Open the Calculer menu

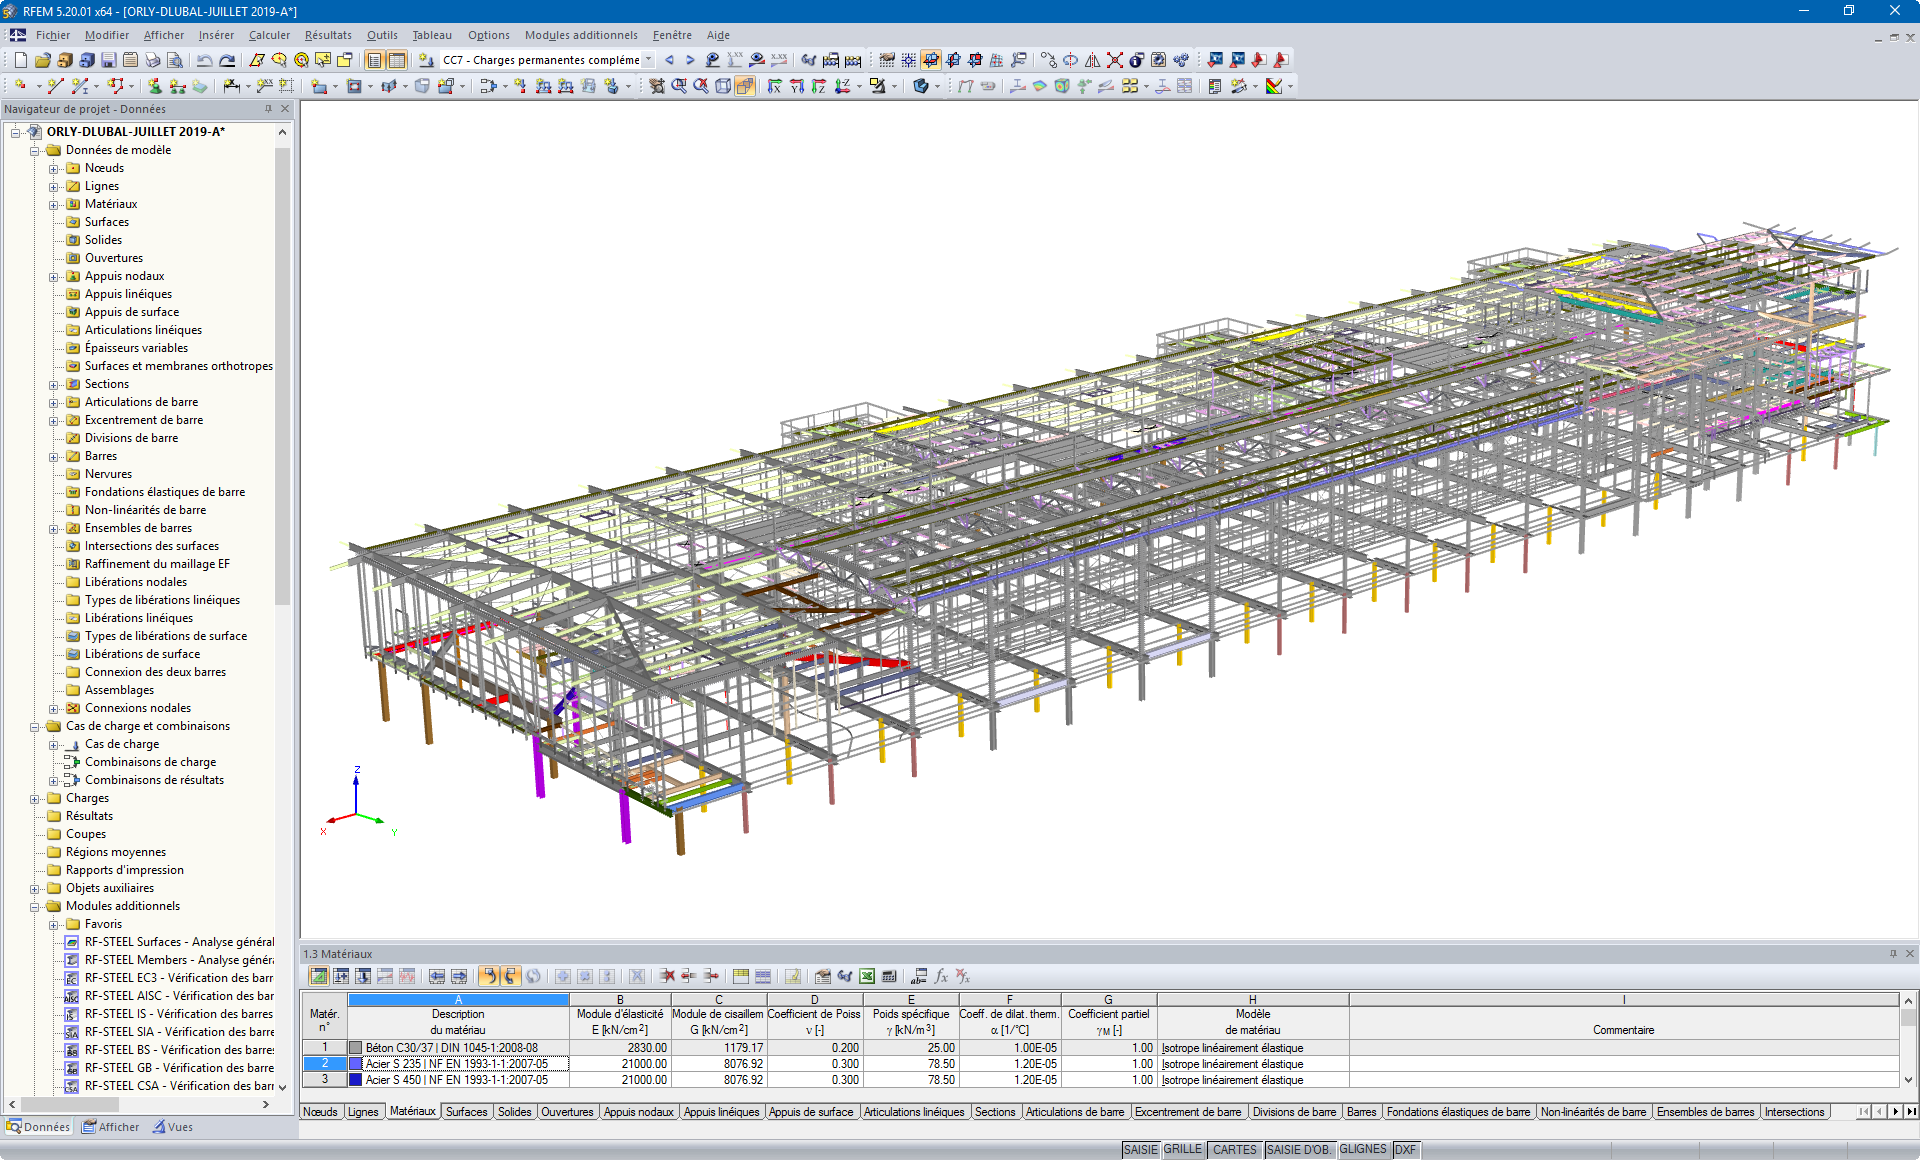268,35
